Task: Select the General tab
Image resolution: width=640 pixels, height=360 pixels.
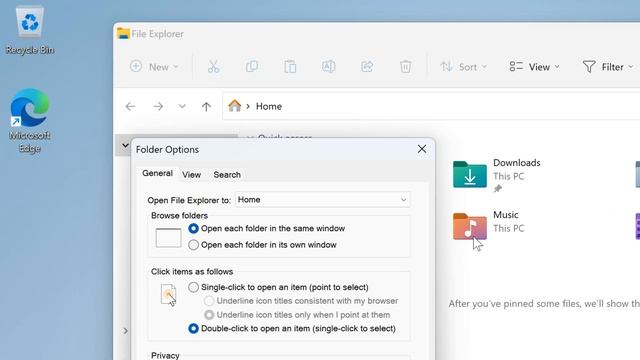Action: click(x=157, y=173)
